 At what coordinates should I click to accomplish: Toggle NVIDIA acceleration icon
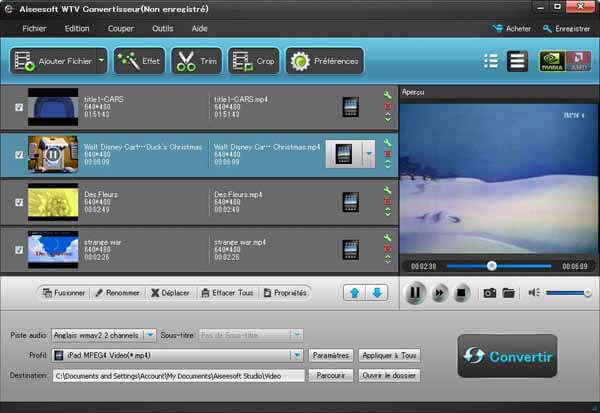pyautogui.click(x=552, y=61)
